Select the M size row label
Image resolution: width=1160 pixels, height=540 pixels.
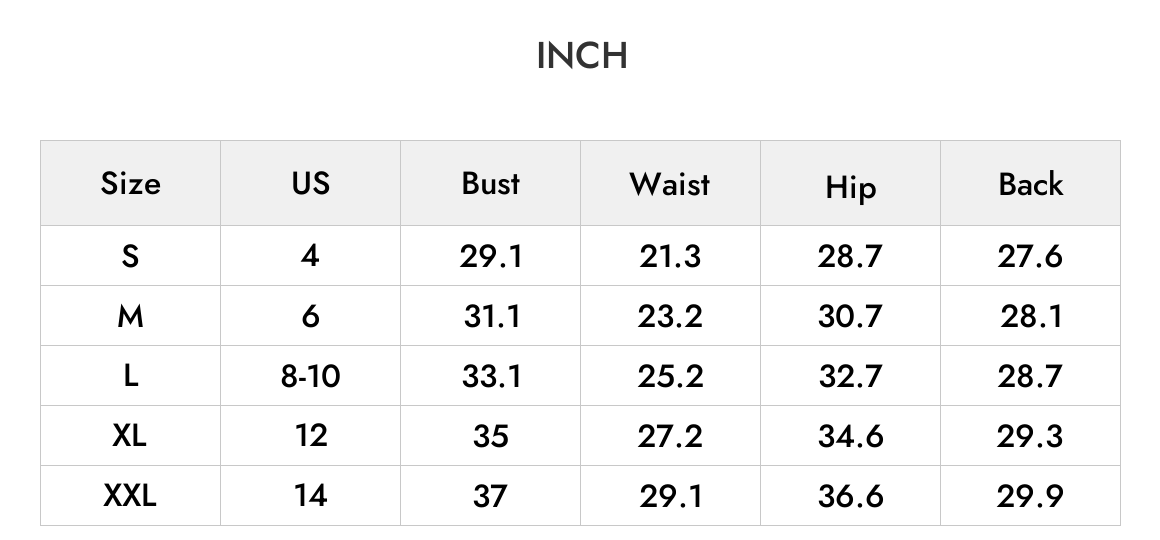click(130, 316)
